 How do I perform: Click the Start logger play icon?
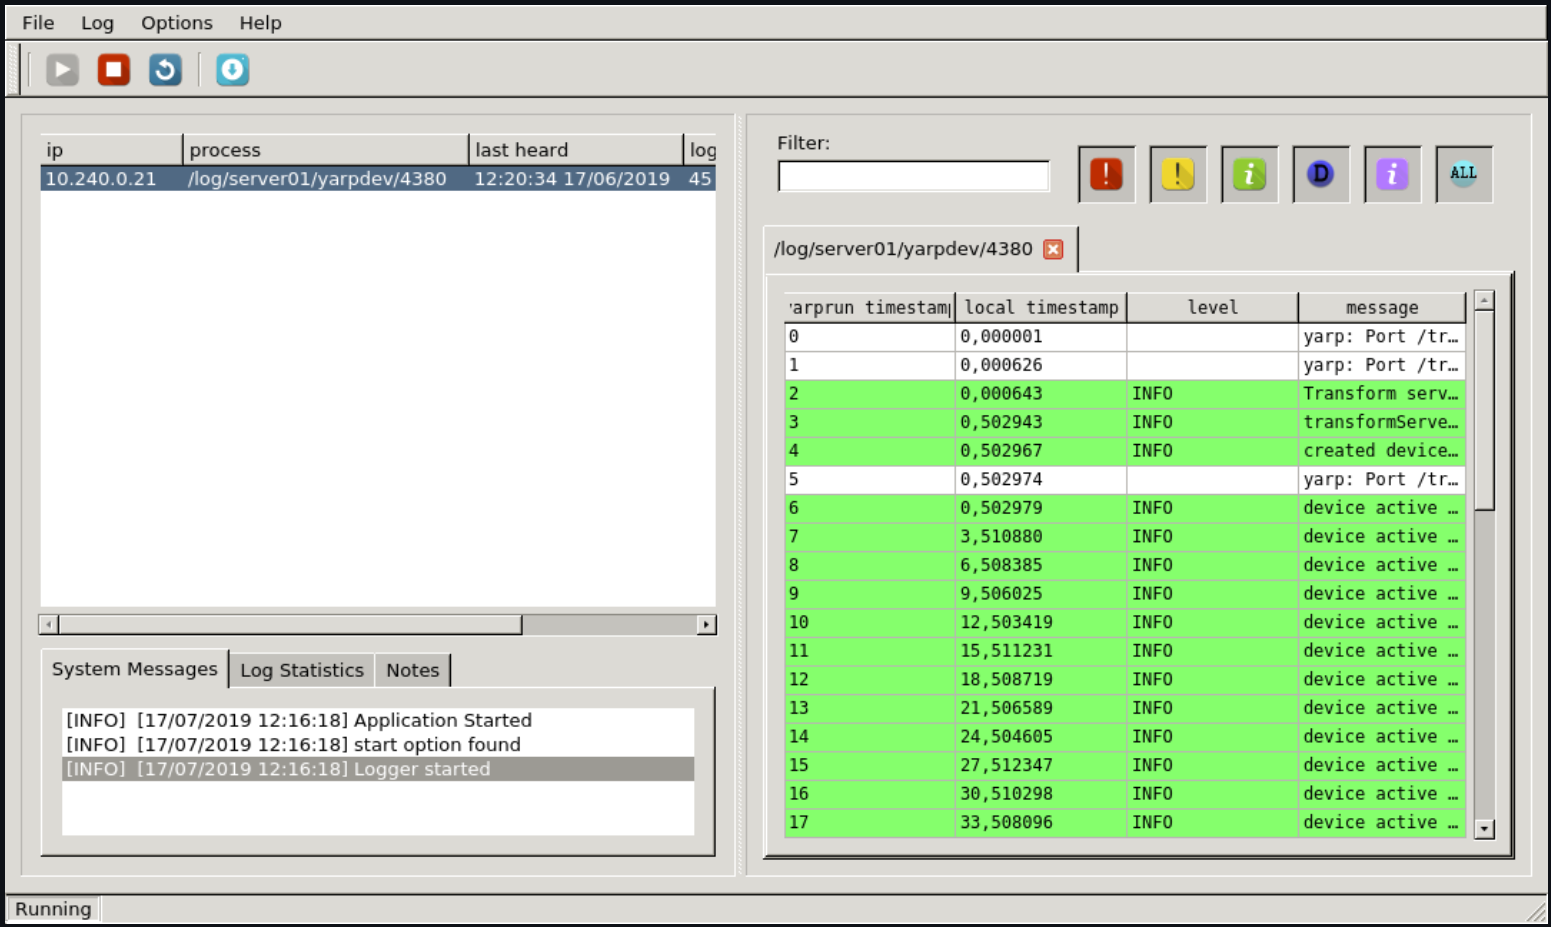[x=62, y=70]
